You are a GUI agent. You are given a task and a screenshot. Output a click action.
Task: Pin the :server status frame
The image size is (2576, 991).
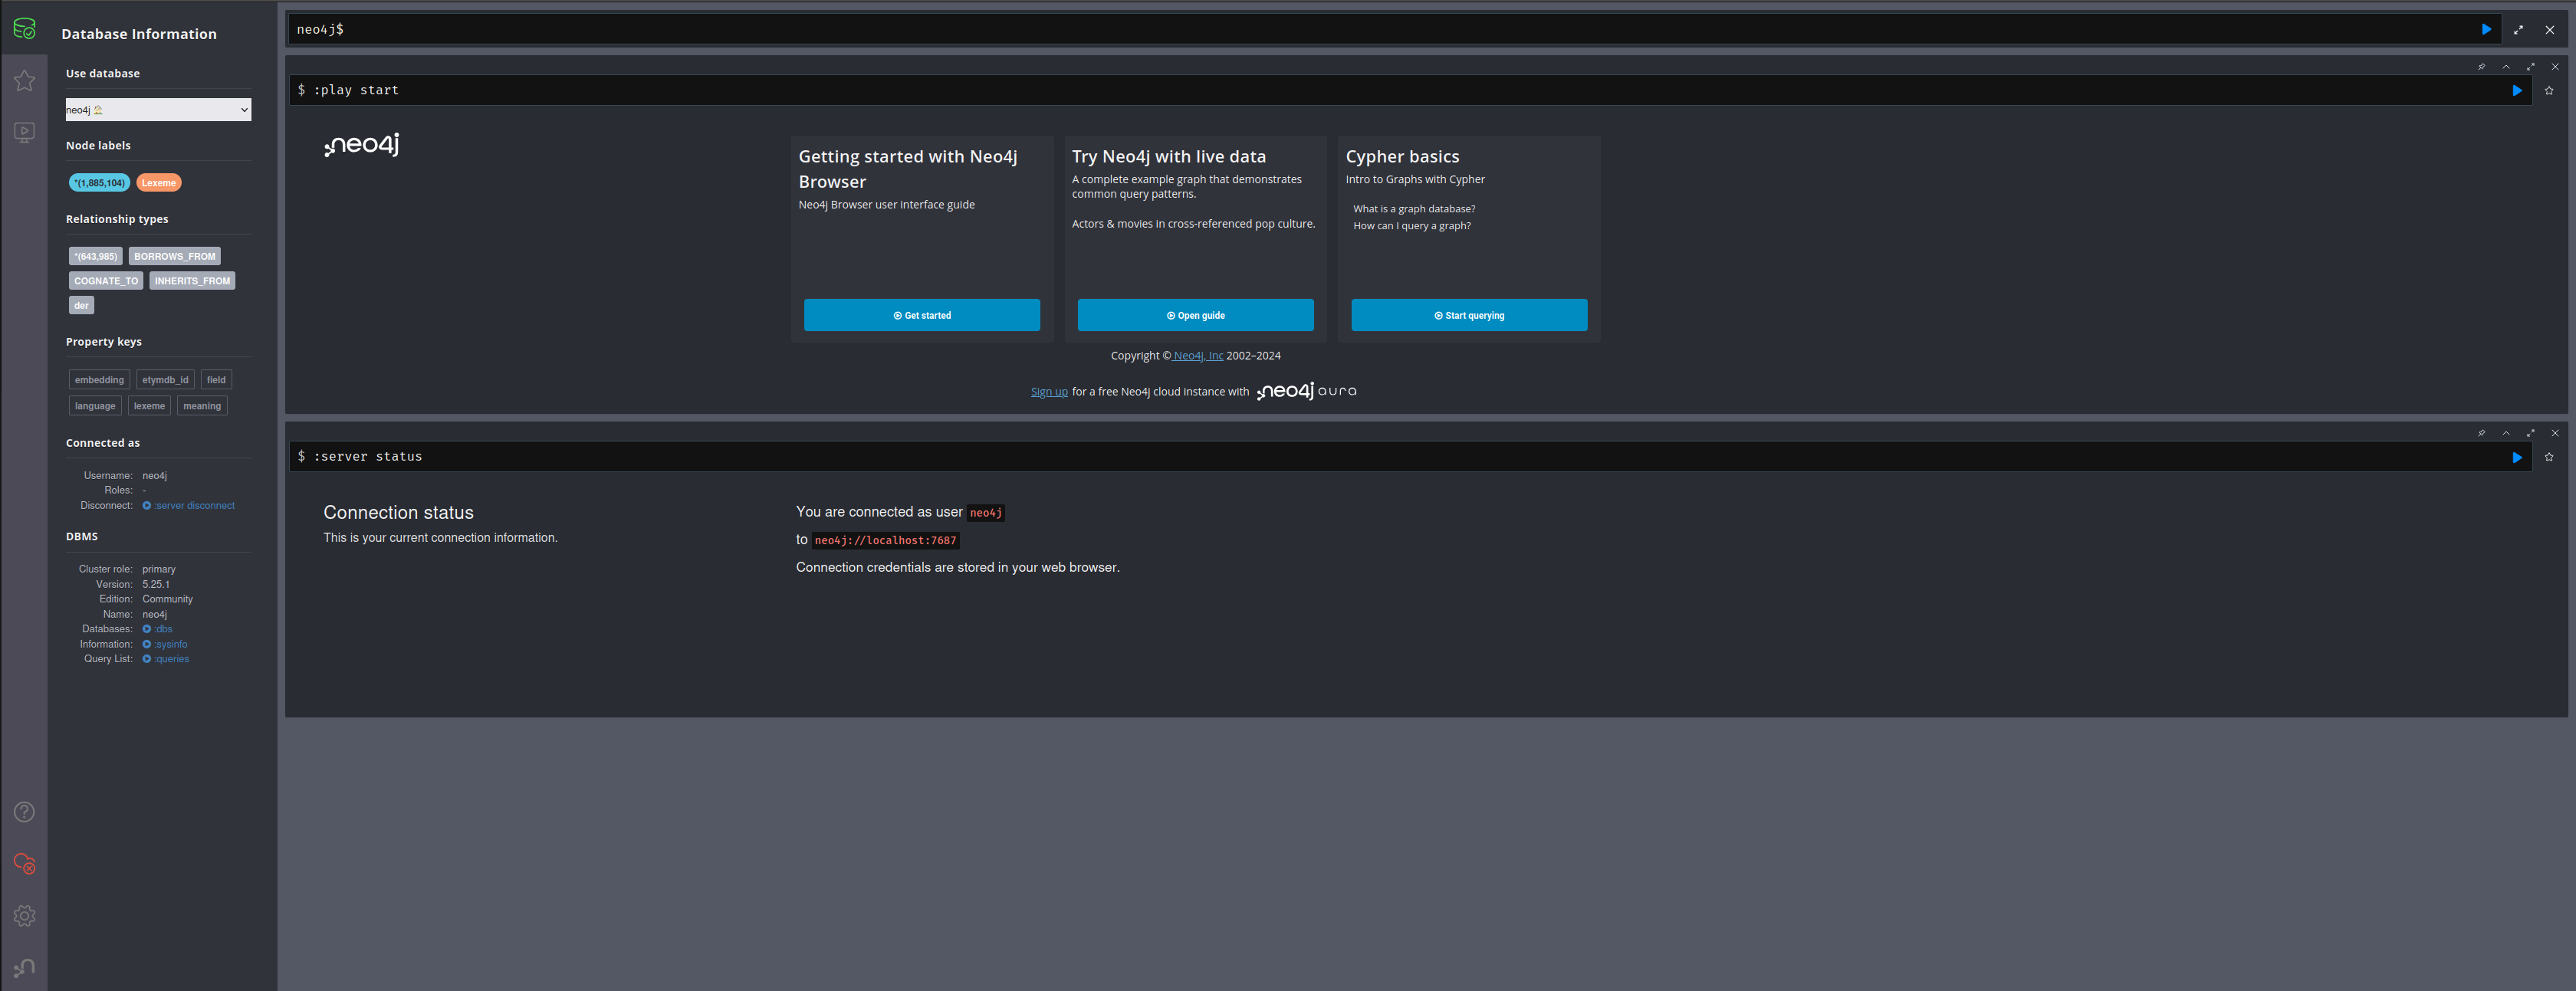[x=2481, y=433]
